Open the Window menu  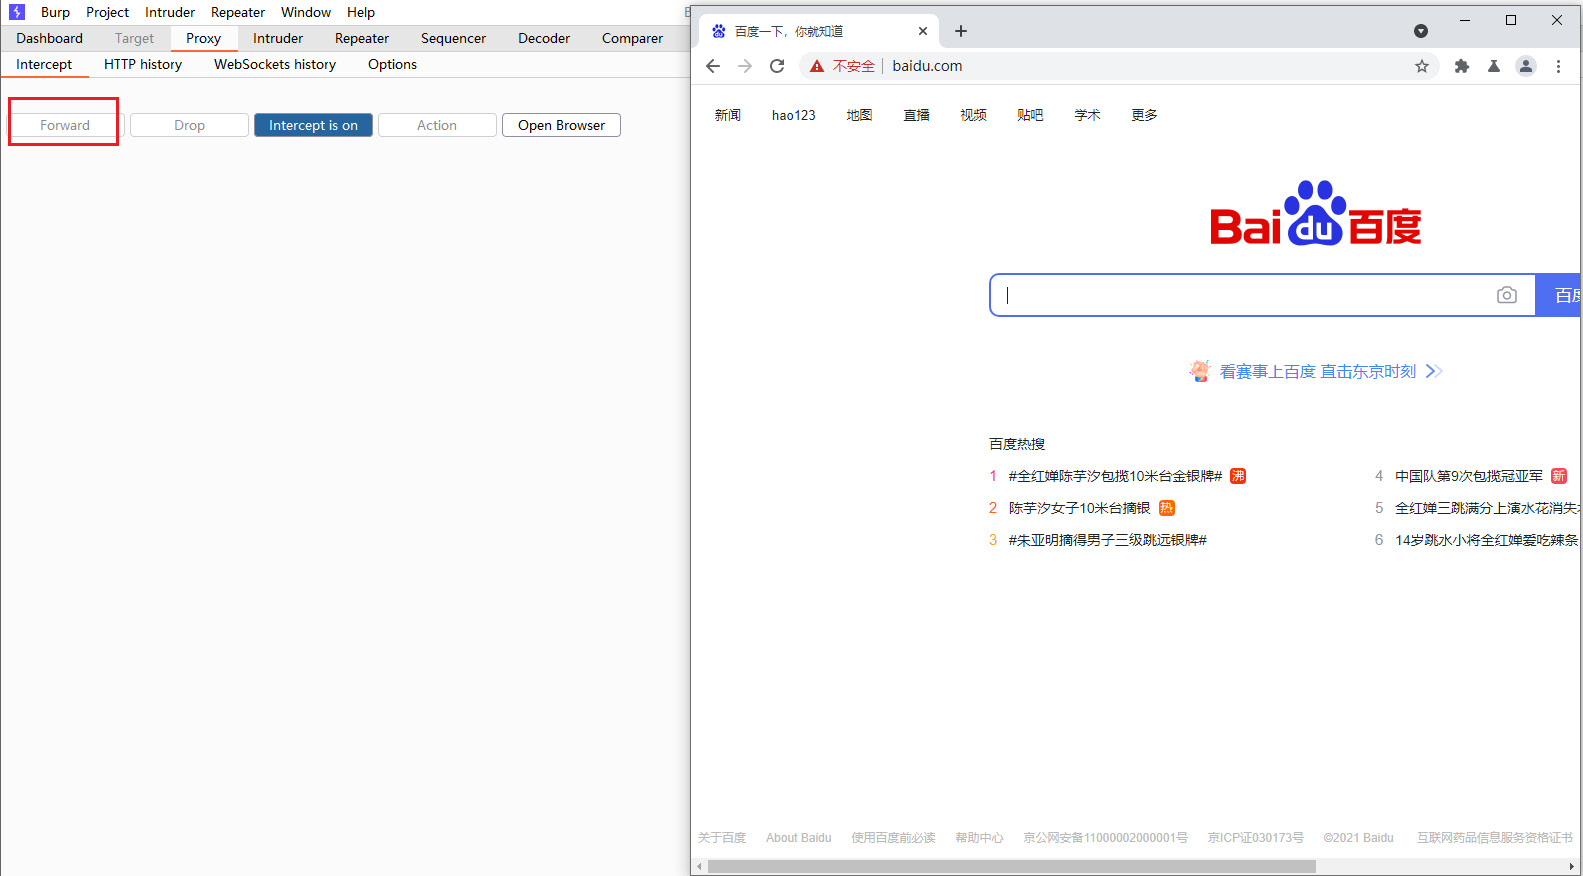(306, 12)
